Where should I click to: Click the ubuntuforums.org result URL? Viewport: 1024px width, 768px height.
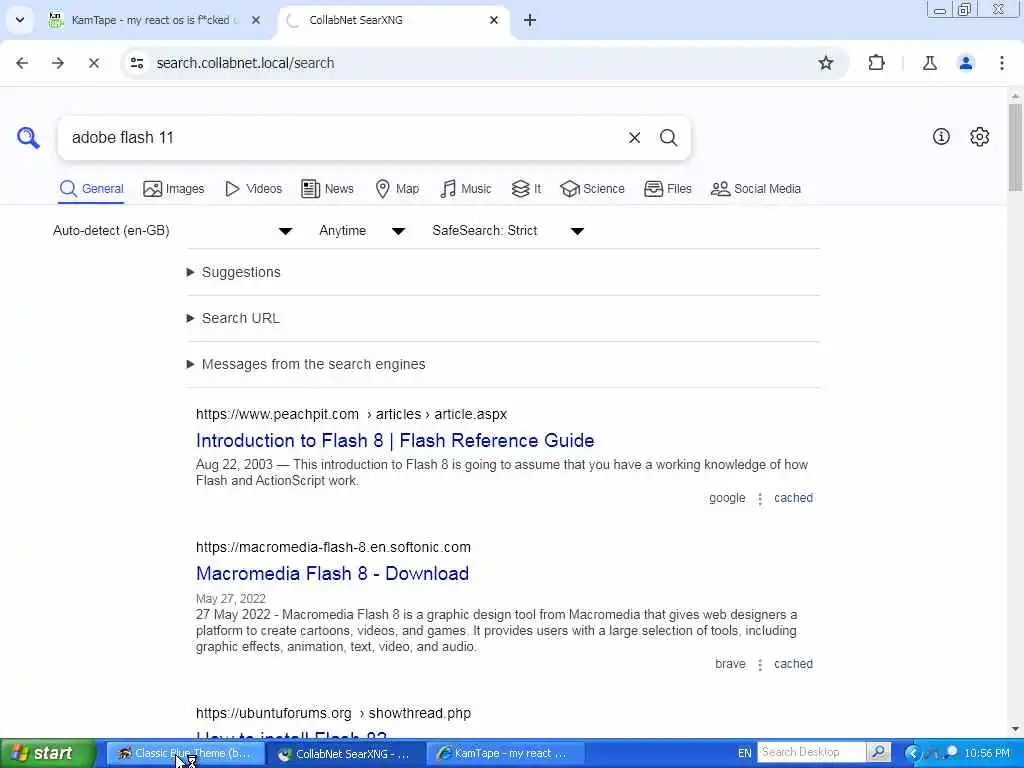(333, 713)
